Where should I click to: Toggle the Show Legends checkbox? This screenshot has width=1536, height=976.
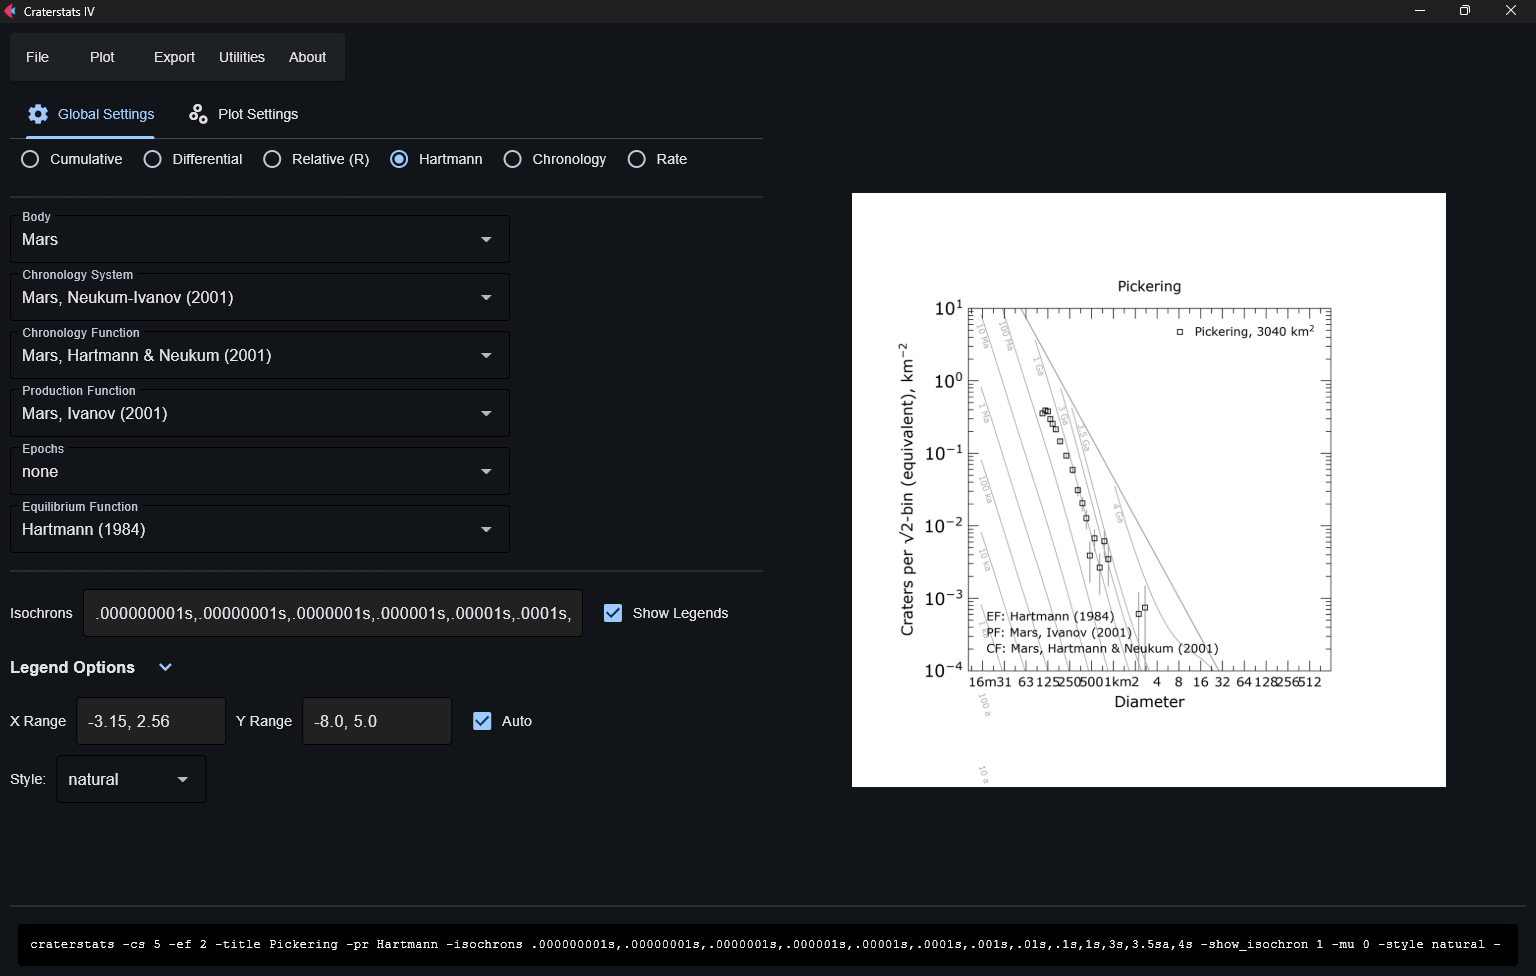coord(612,613)
